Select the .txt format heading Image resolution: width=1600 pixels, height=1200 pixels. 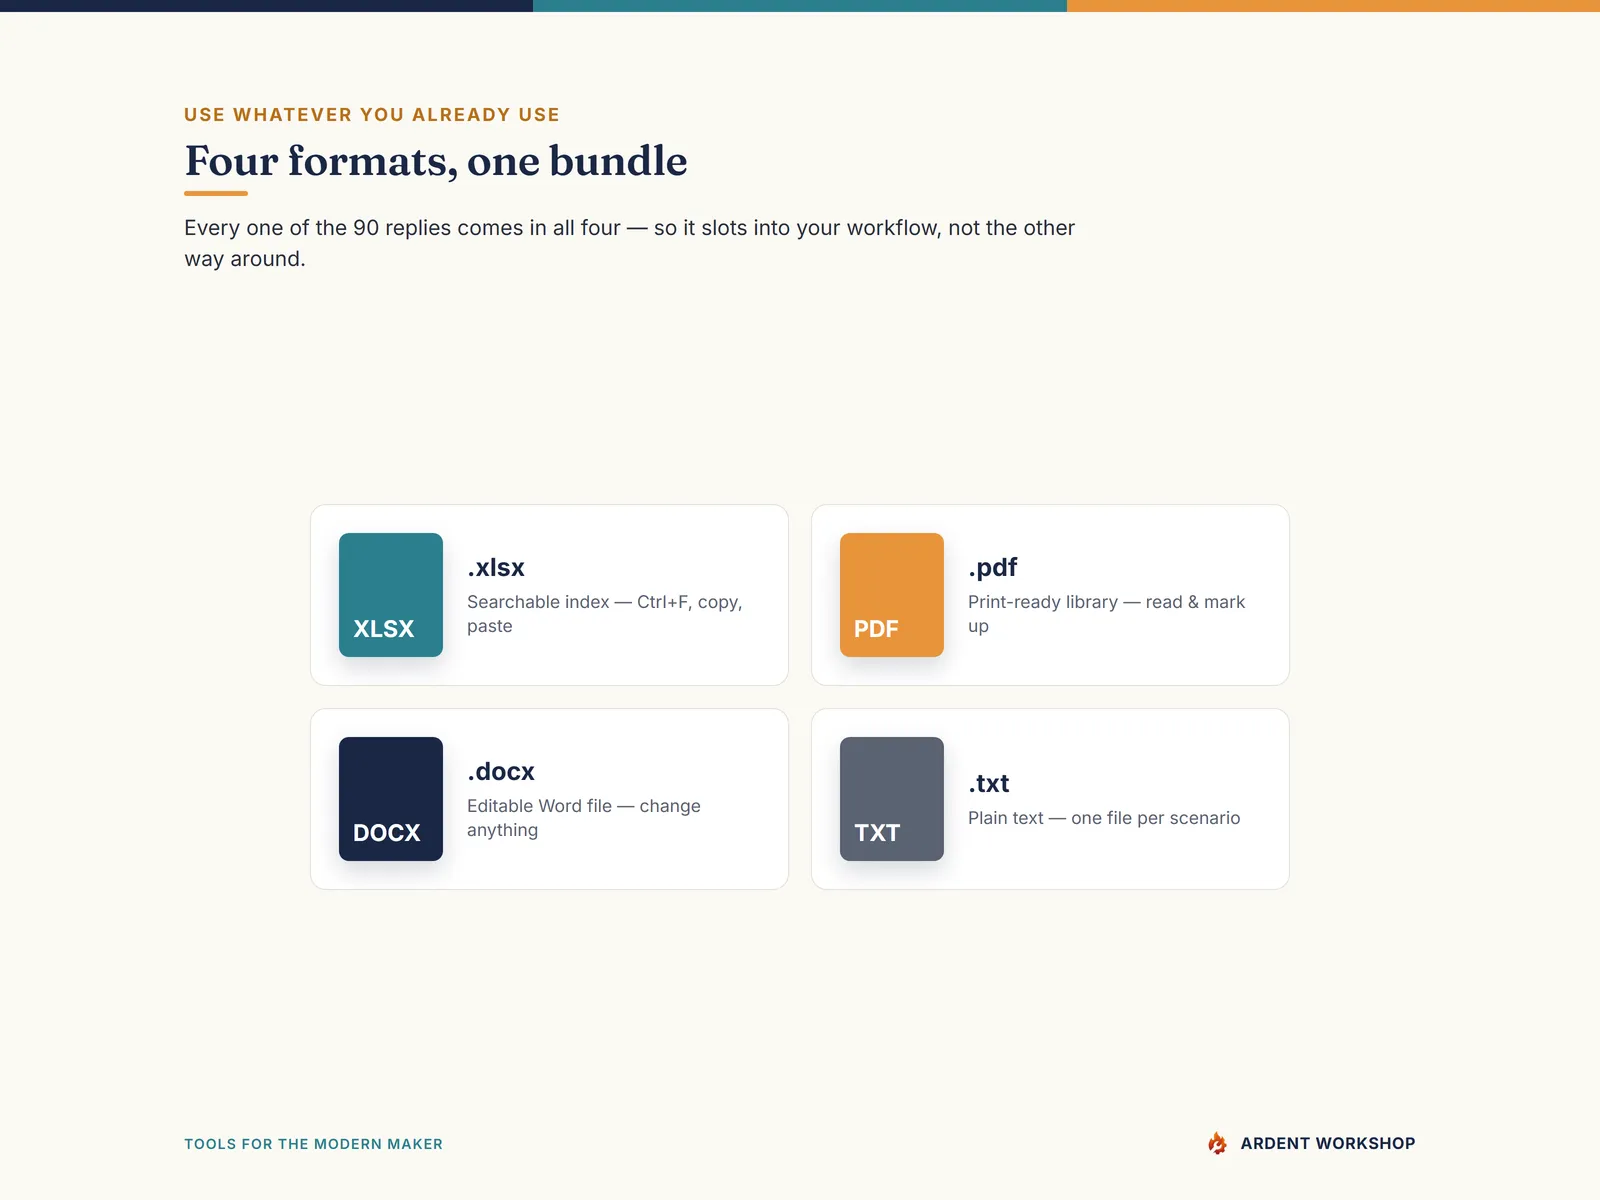(989, 784)
